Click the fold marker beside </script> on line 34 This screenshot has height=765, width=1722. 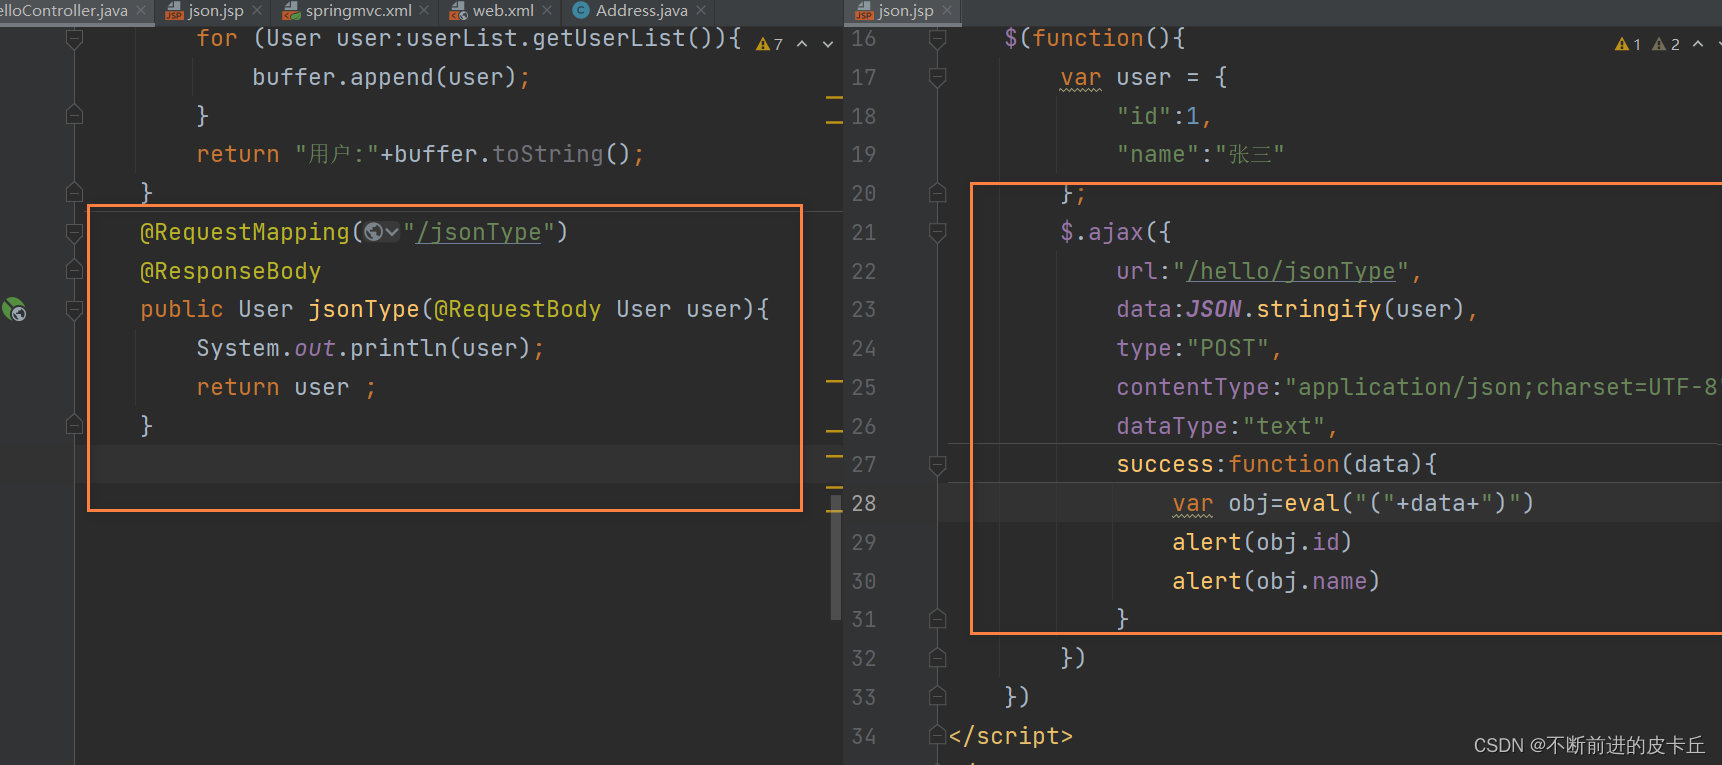(937, 736)
